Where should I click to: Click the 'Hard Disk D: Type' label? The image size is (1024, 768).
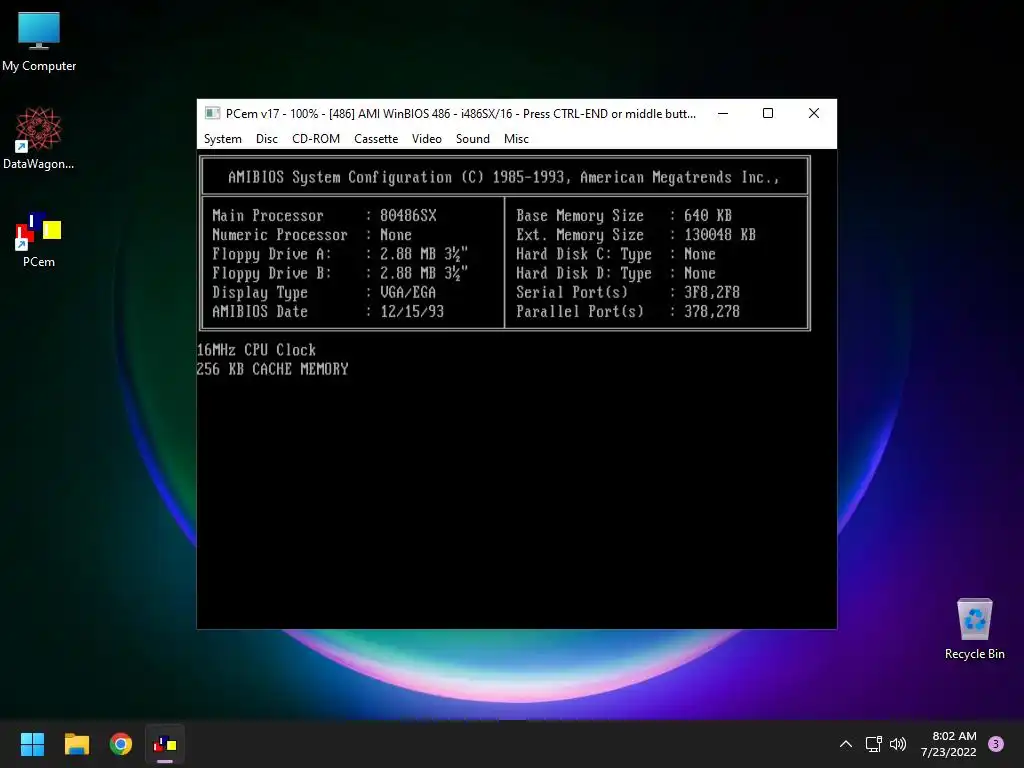[x=584, y=273]
